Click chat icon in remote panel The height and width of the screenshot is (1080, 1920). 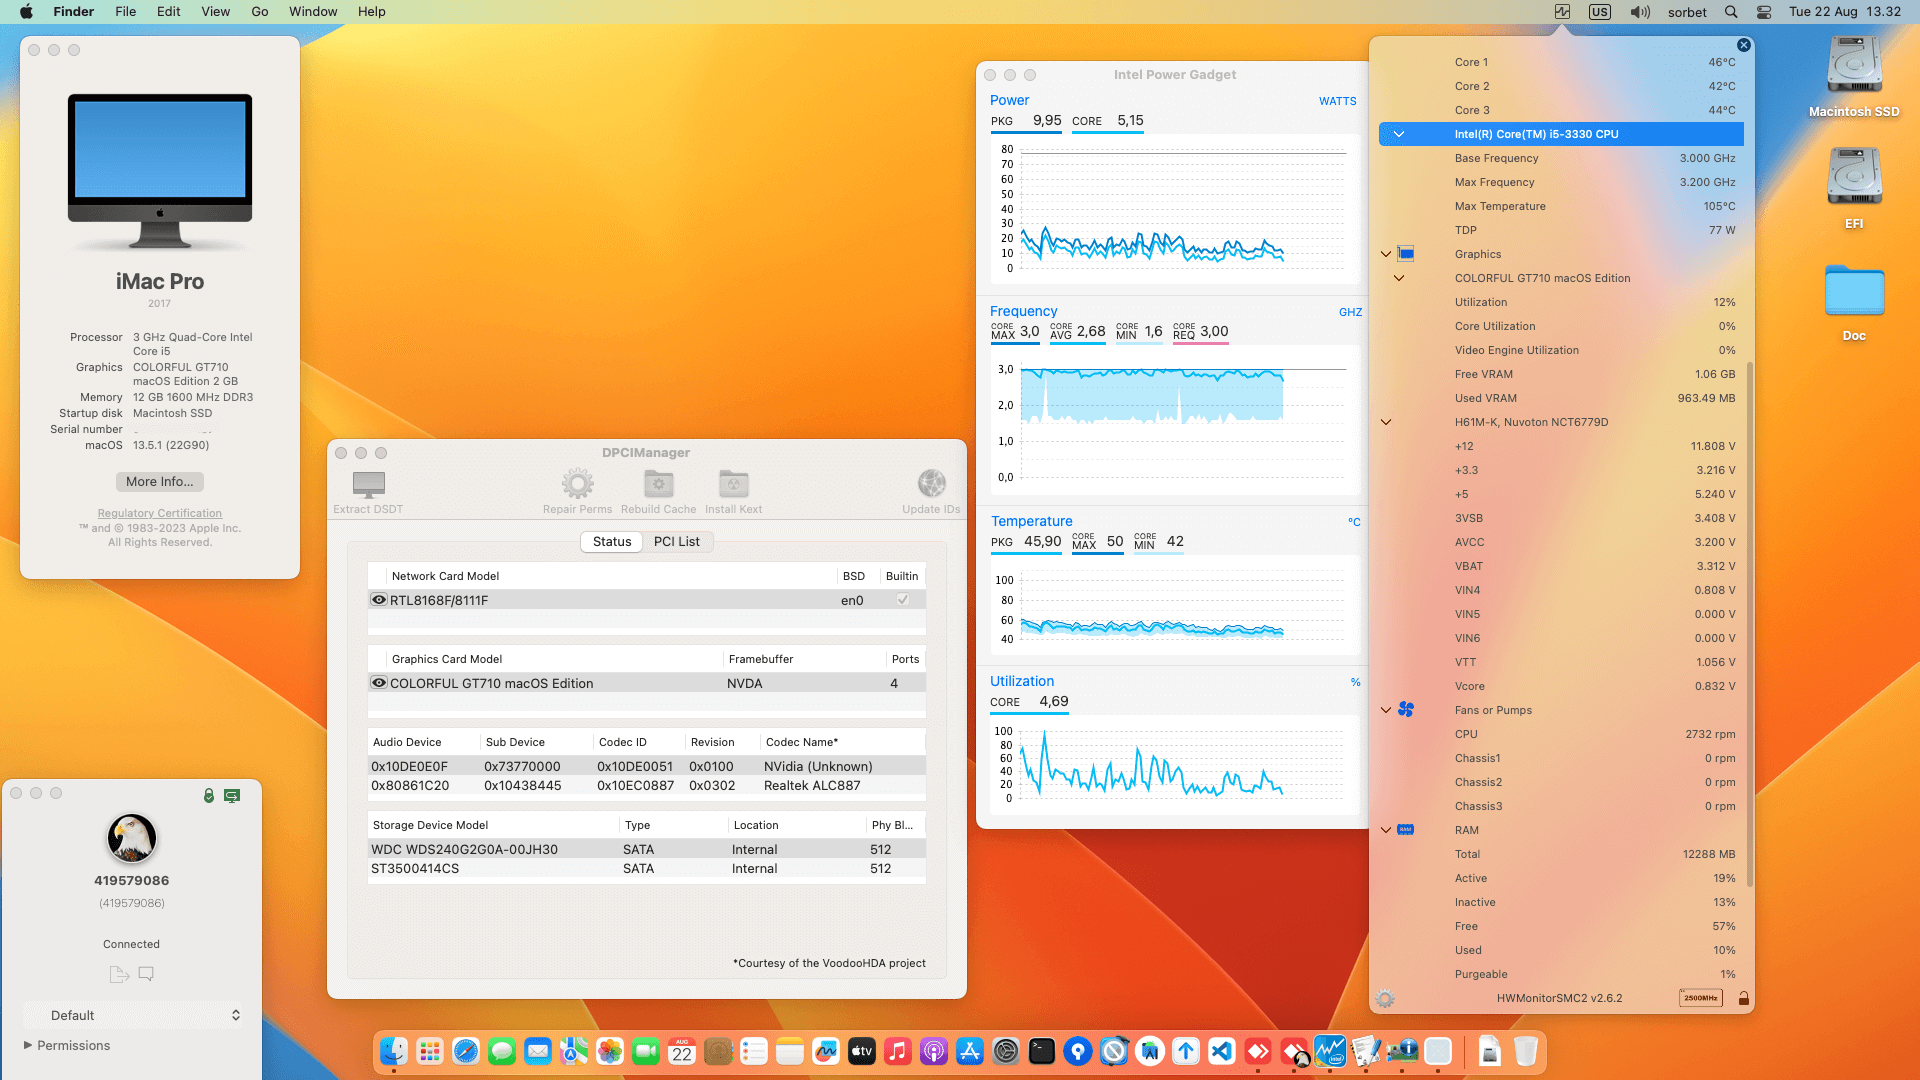(x=146, y=973)
